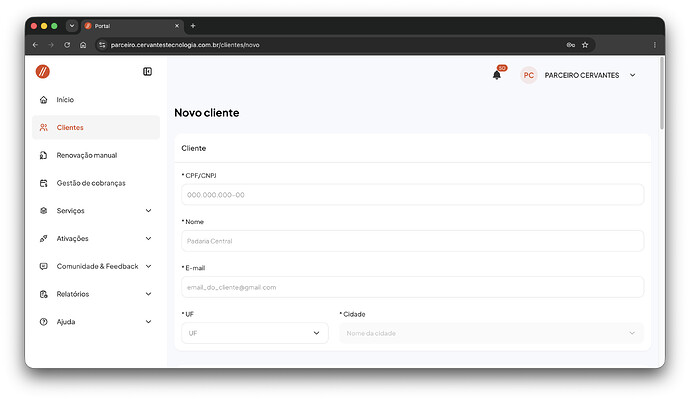Select the Portal browser tab

click(132, 26)
